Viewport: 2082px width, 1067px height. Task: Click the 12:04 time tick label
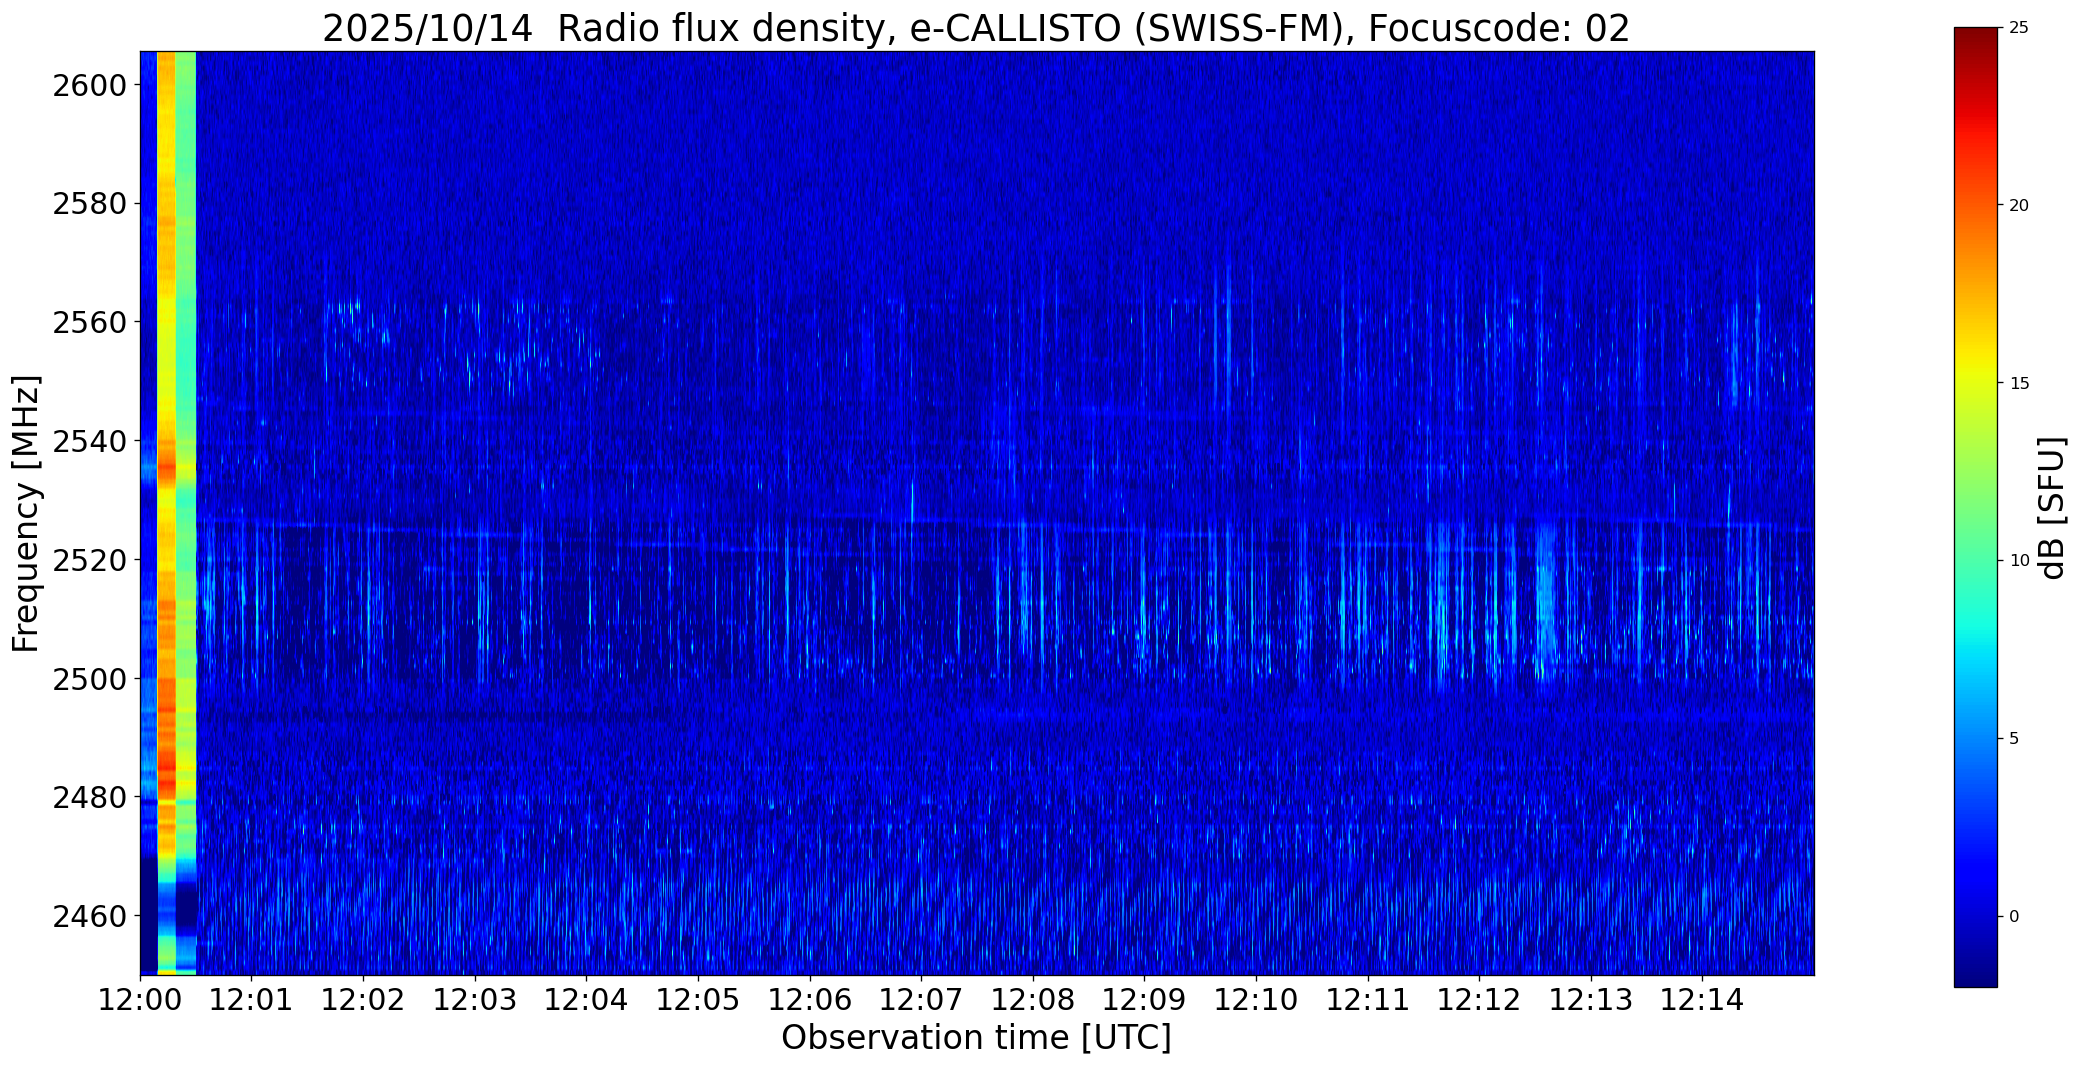pyautogui.click(x=586, y=1000)
